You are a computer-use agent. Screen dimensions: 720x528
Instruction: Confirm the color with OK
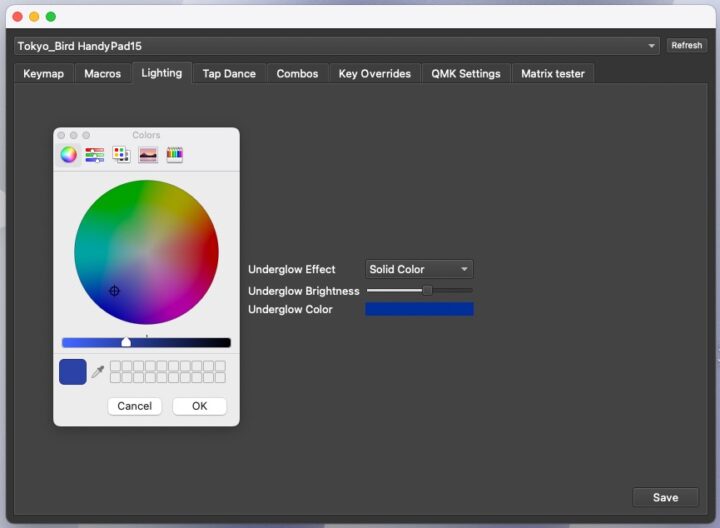click(199, 406)
